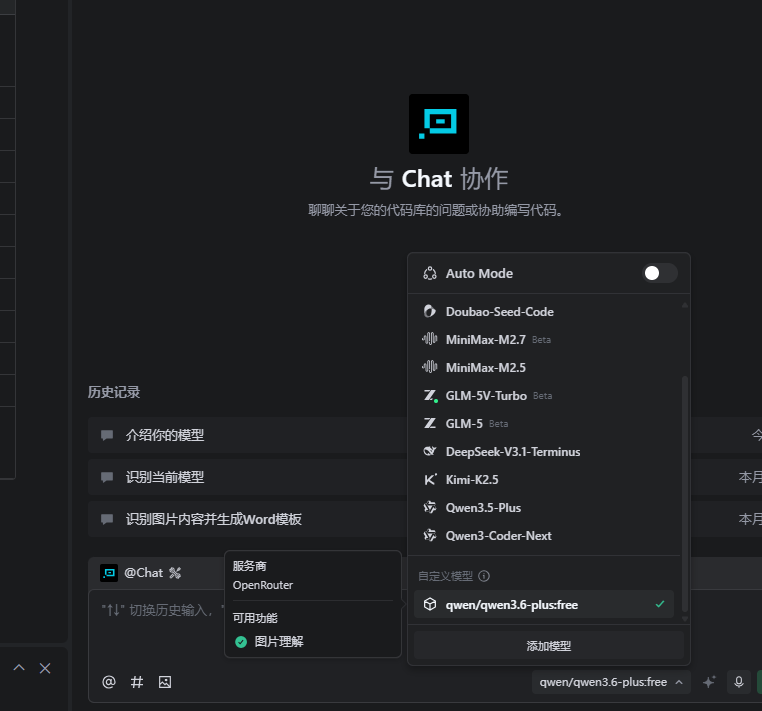Open history item 介绍你的模型
The image size is (762, 711).
pos(165,436)
